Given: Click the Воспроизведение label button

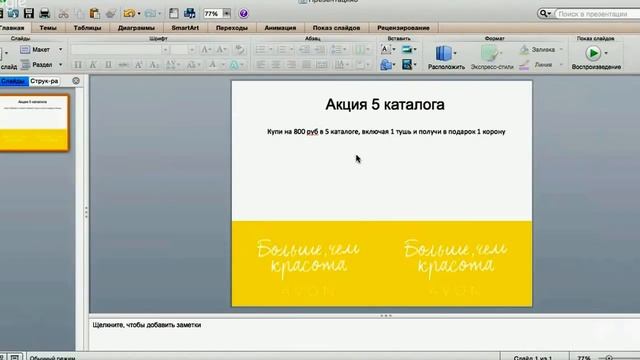Looking at the screenshot, I should click(596, 67).
